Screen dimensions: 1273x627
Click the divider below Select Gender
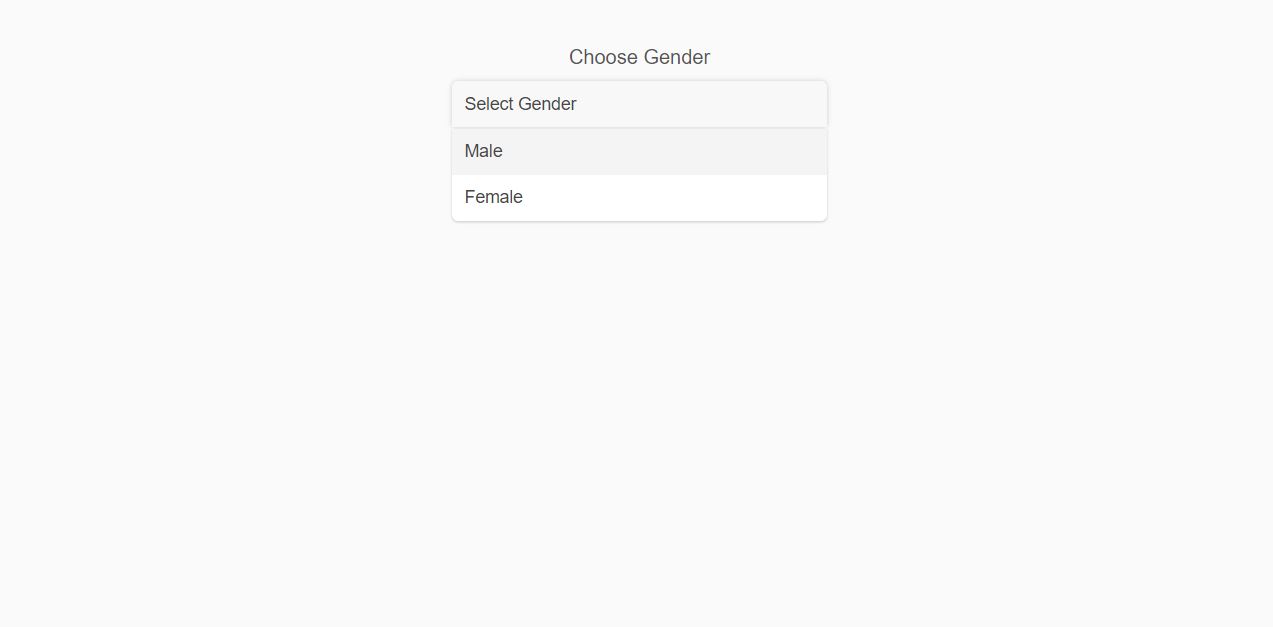(639, 128)
